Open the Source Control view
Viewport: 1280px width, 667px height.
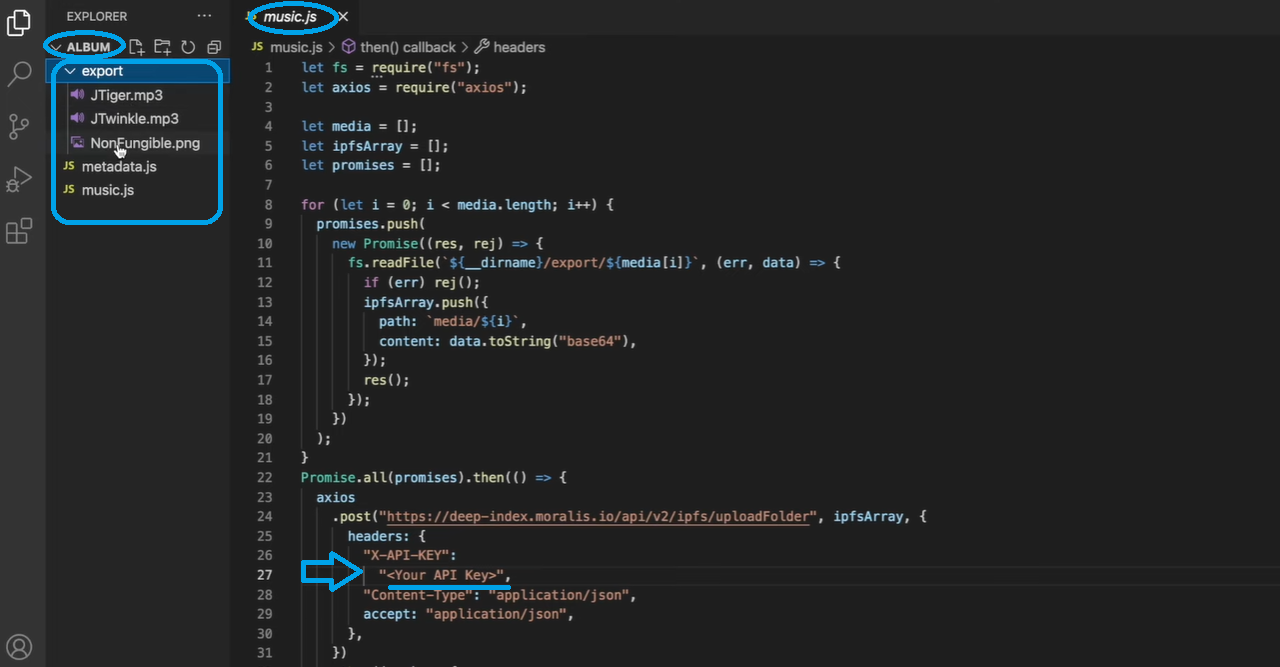tap(19, 126)
